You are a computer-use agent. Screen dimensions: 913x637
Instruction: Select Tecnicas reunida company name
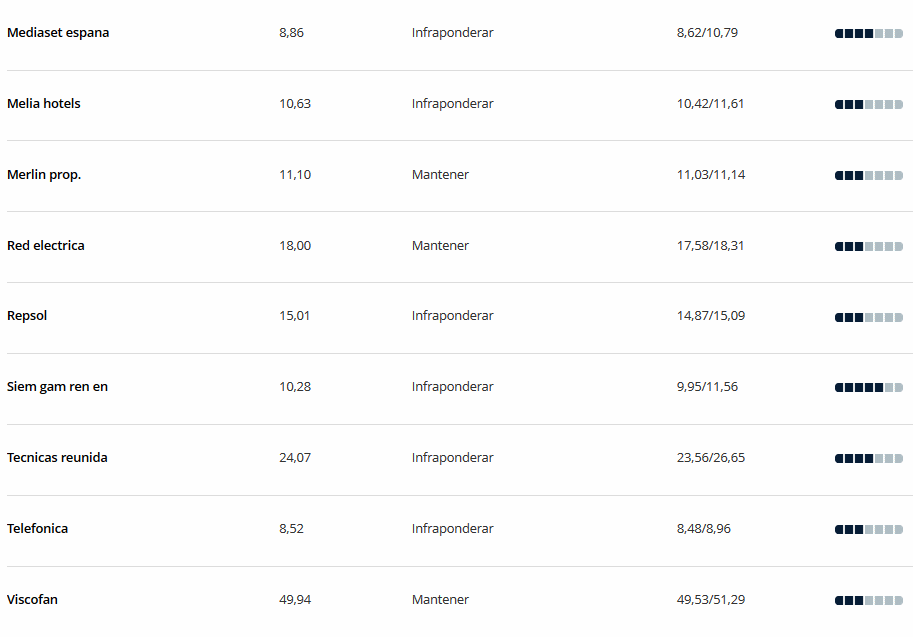tap(57, 458)
